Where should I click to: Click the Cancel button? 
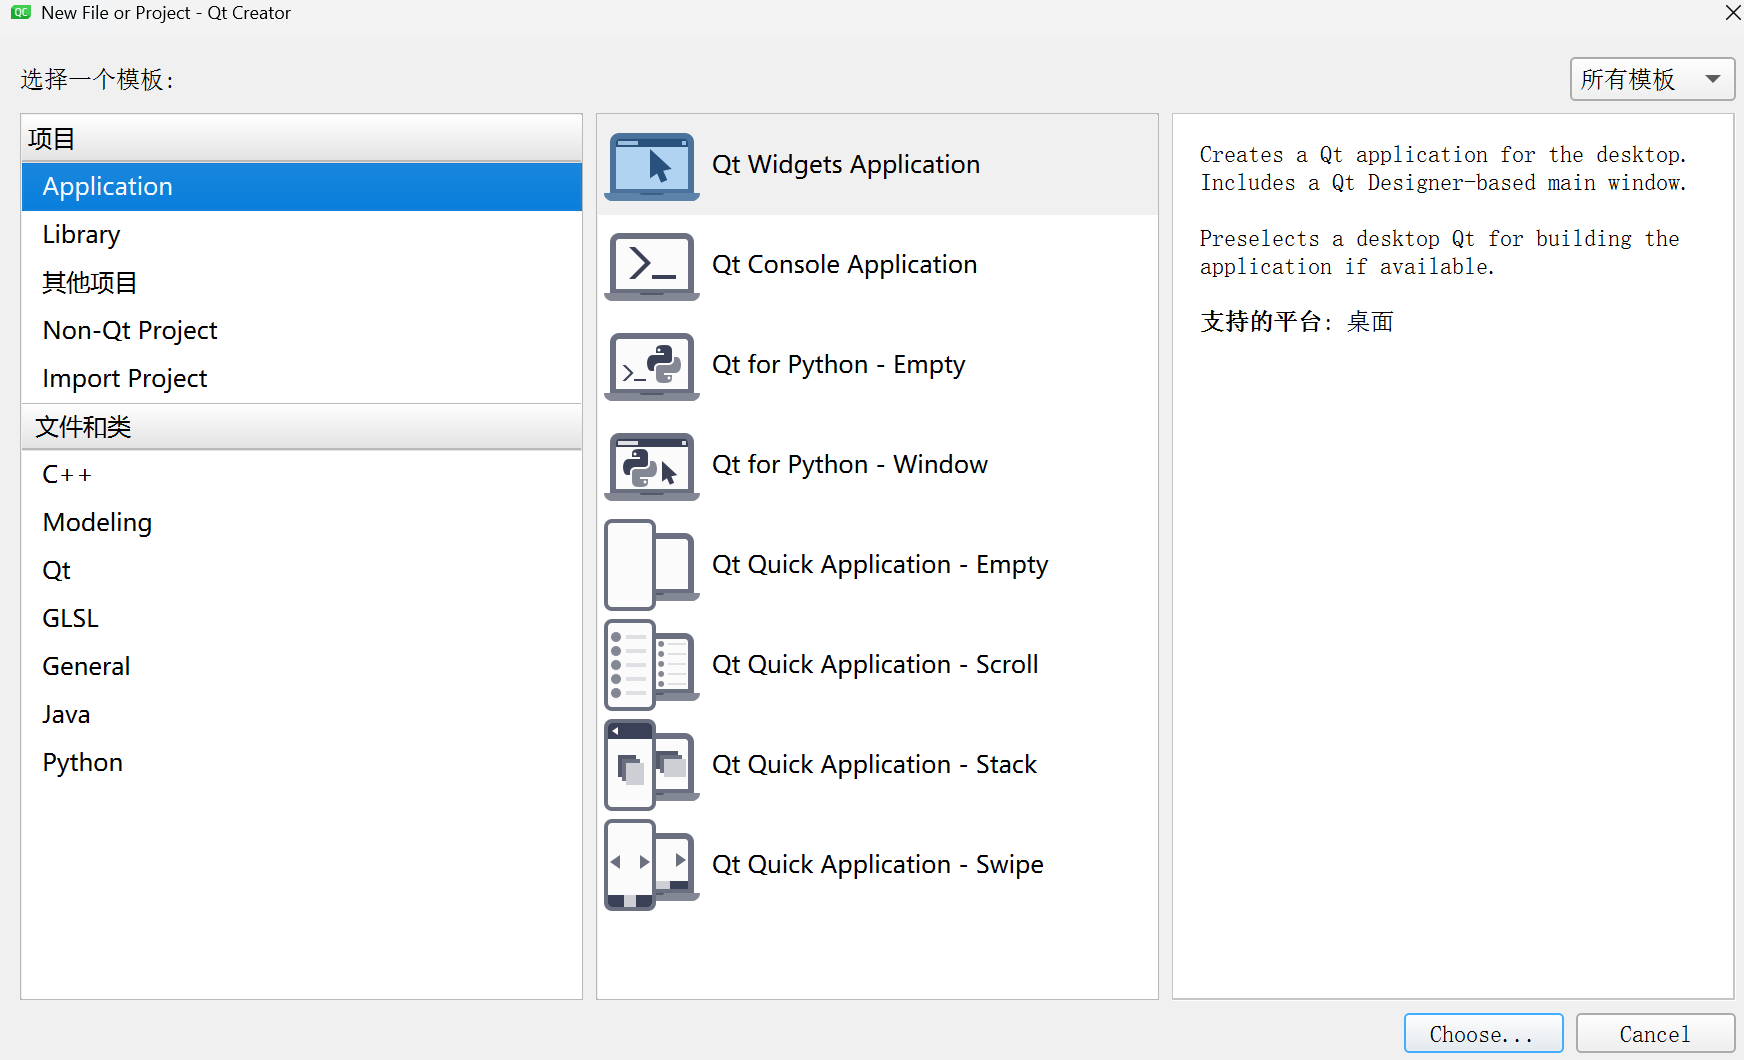pyautogui.click(x=1655, y=1034)
